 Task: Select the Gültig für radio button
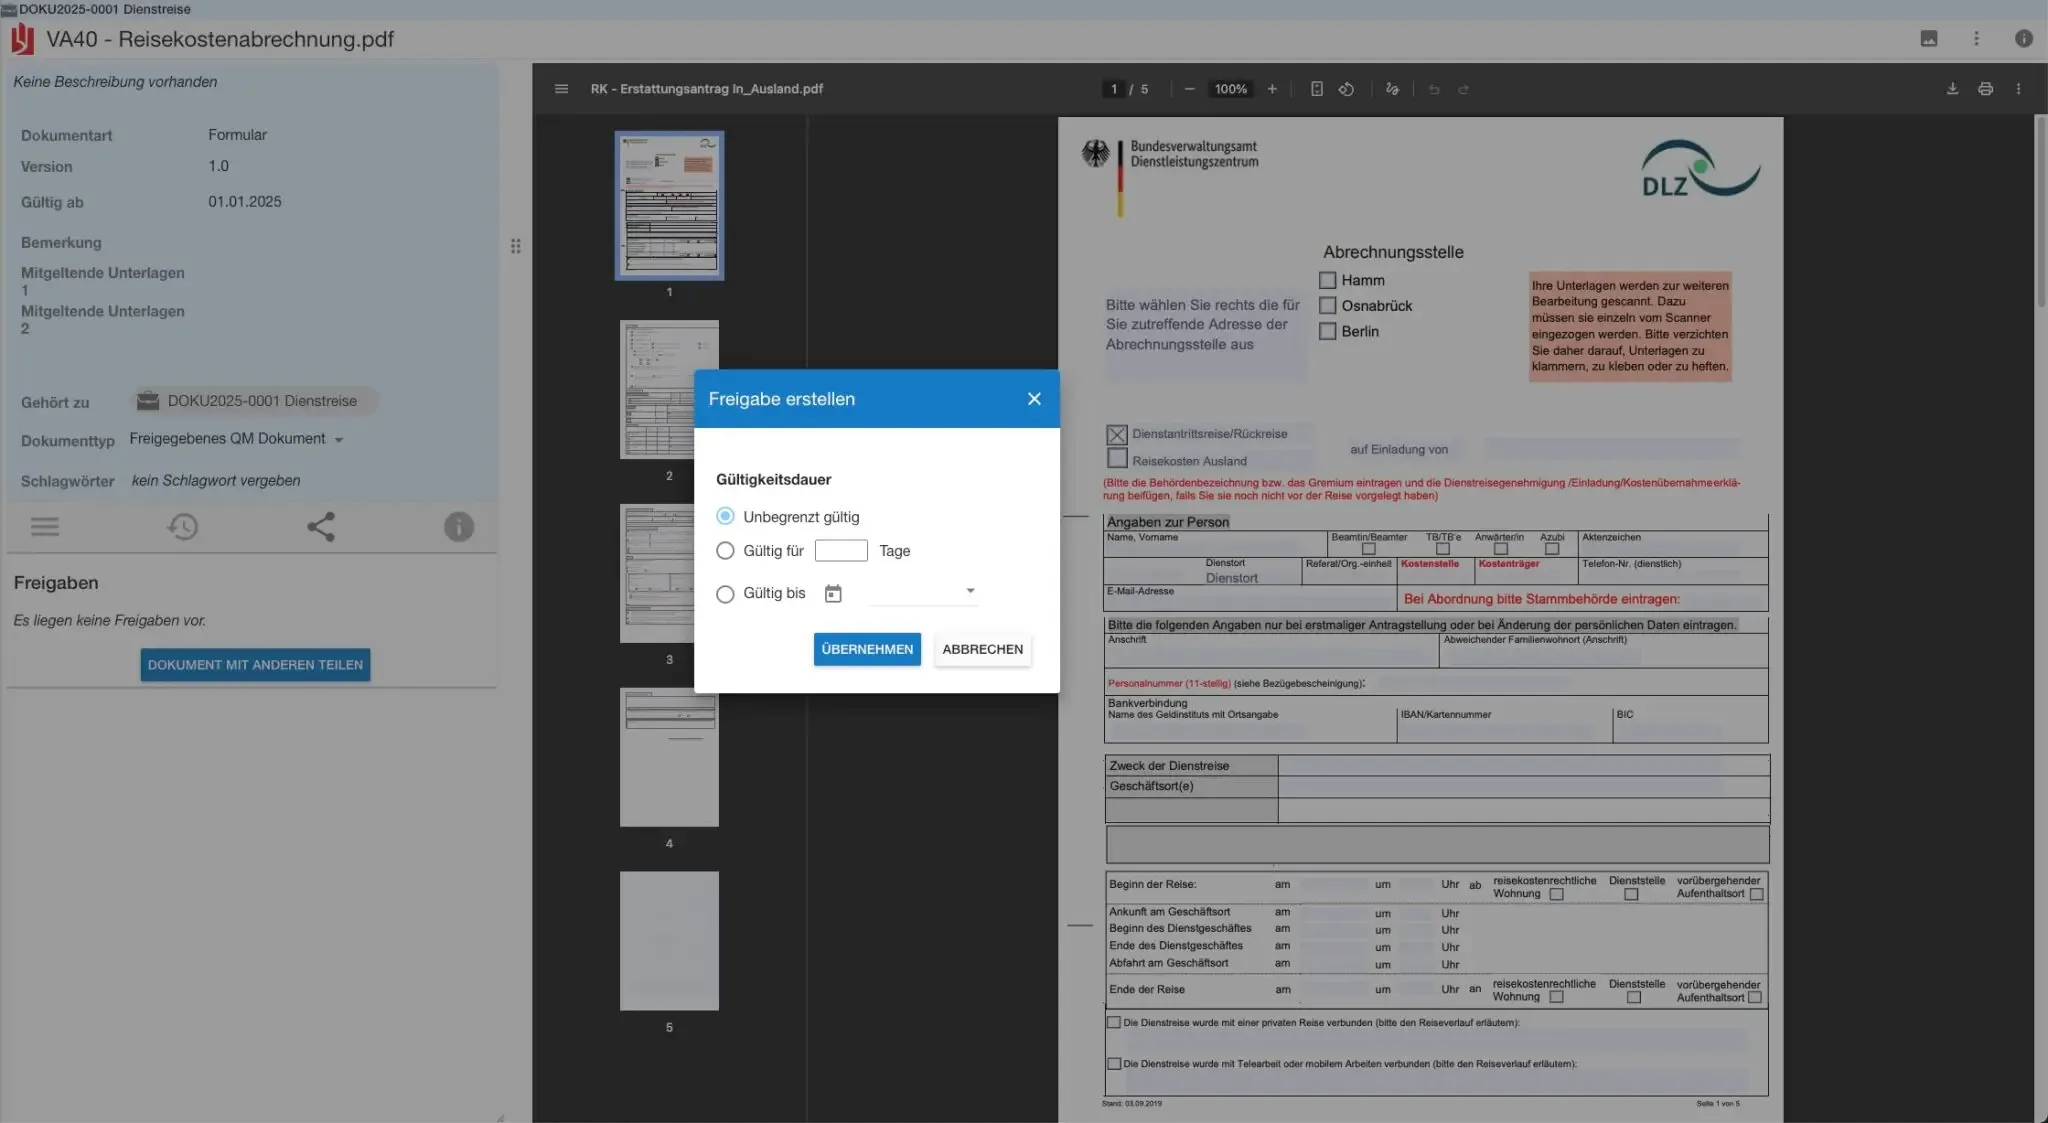pos(725,551)
